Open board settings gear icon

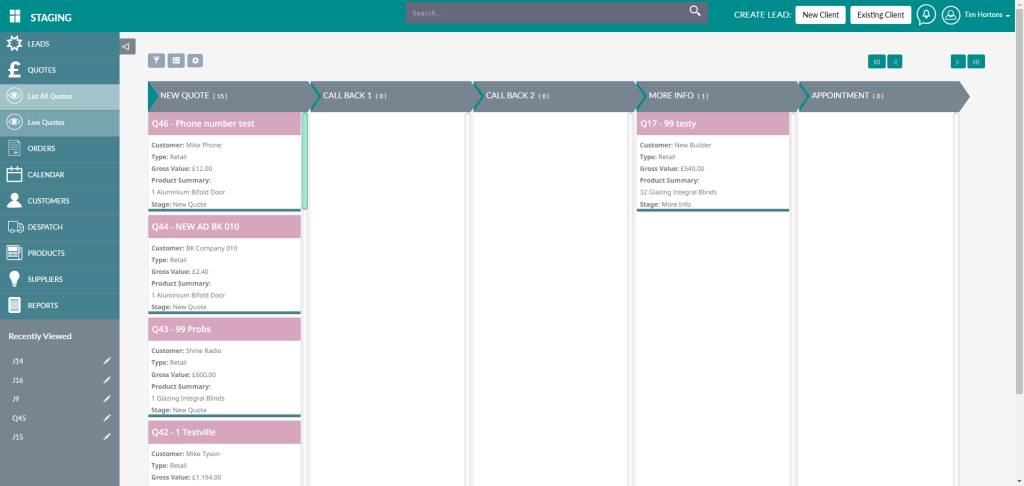pos(195,61)
